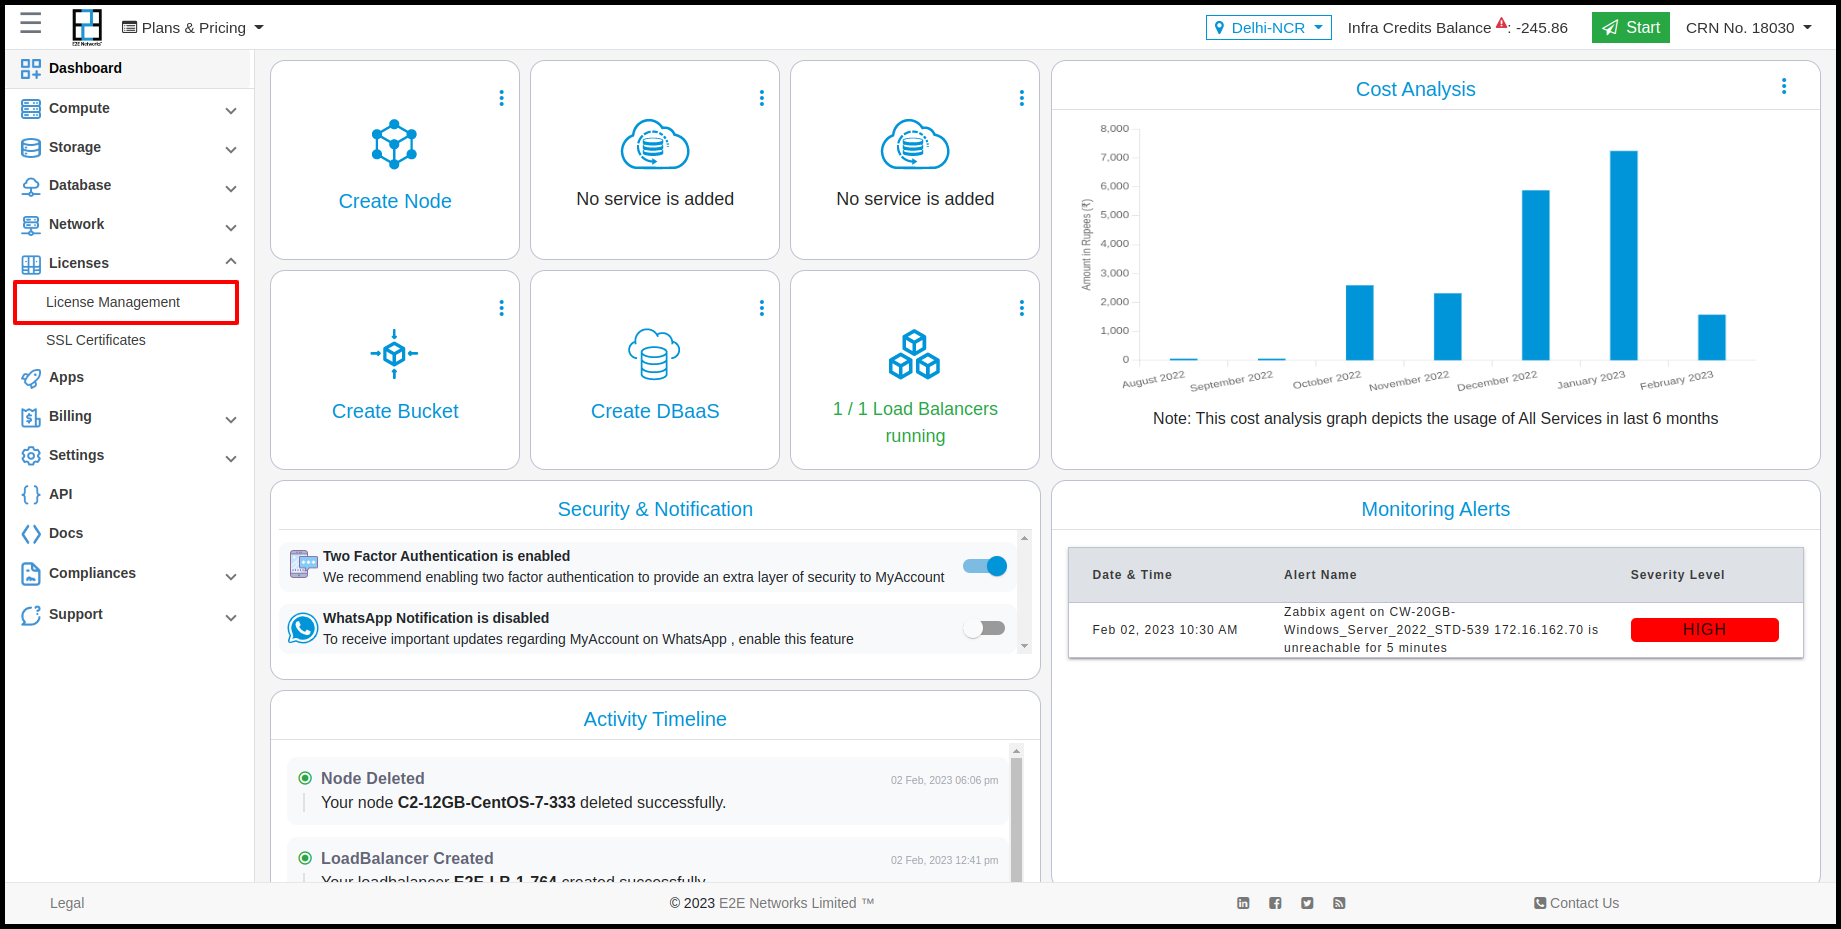Screen dimensions: 1841x929
Task: Open three-dot menu on Create Bucket card
Action: pyautogui.click(x=502, y=308)
